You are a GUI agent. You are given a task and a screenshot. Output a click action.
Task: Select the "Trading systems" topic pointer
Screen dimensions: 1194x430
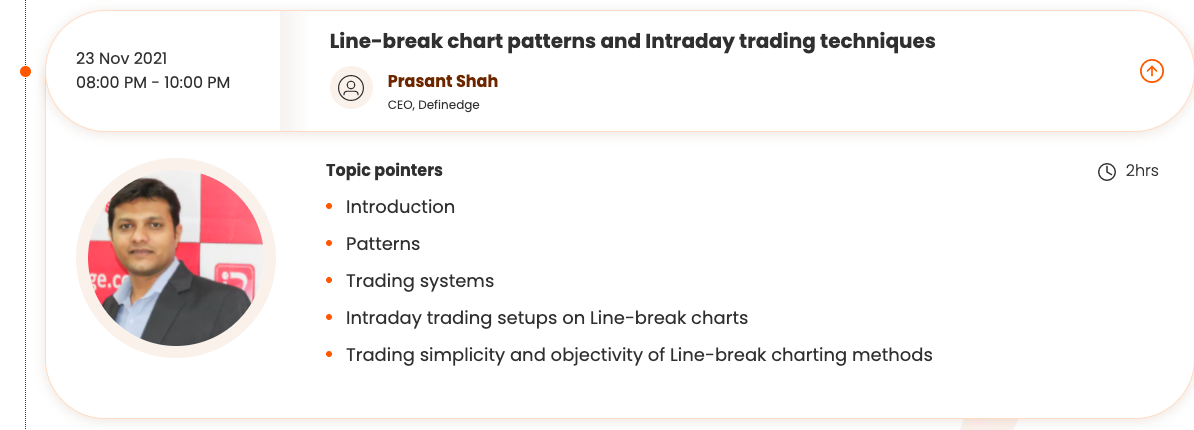click(x=420, y=281)
